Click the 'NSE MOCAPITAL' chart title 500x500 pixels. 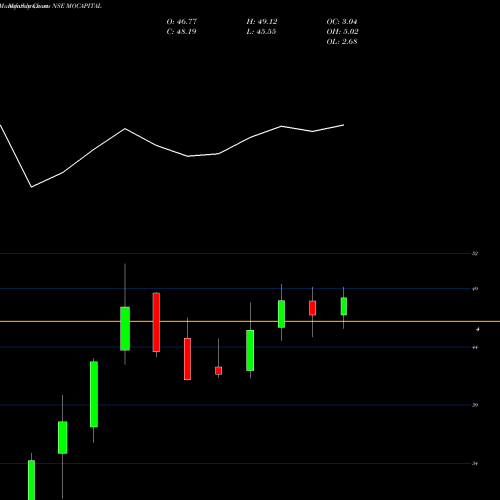[77, 6]
